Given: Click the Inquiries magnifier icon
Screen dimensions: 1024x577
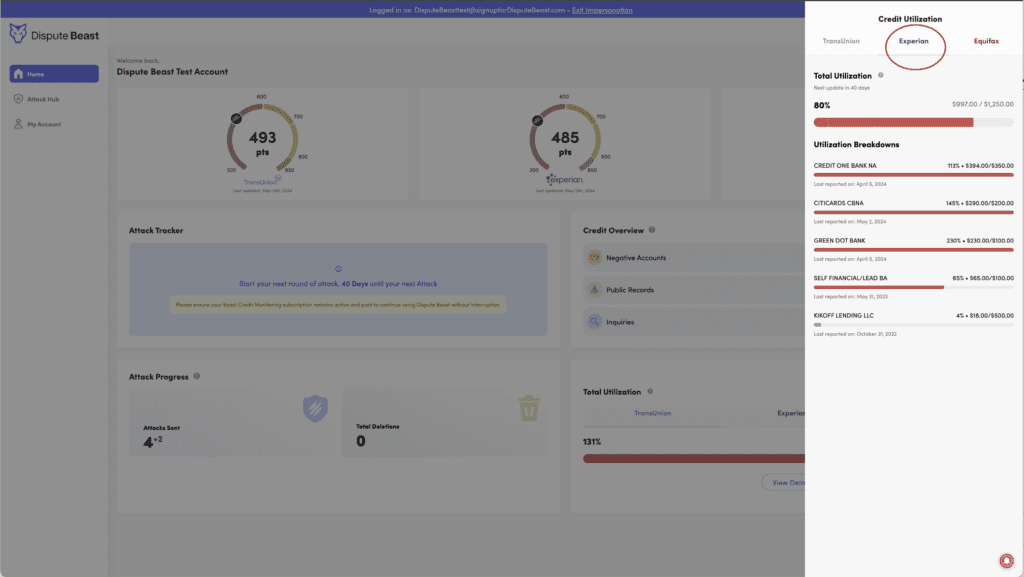Looking at the screenshot, I should tap(594, 322).
